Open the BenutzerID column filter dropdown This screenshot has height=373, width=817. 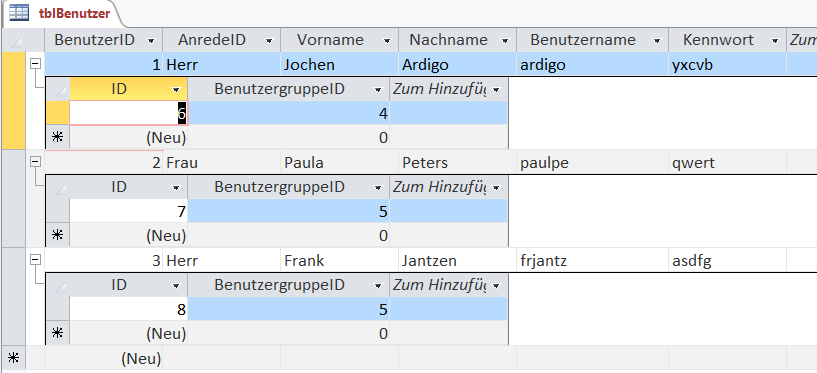point(151,41)
